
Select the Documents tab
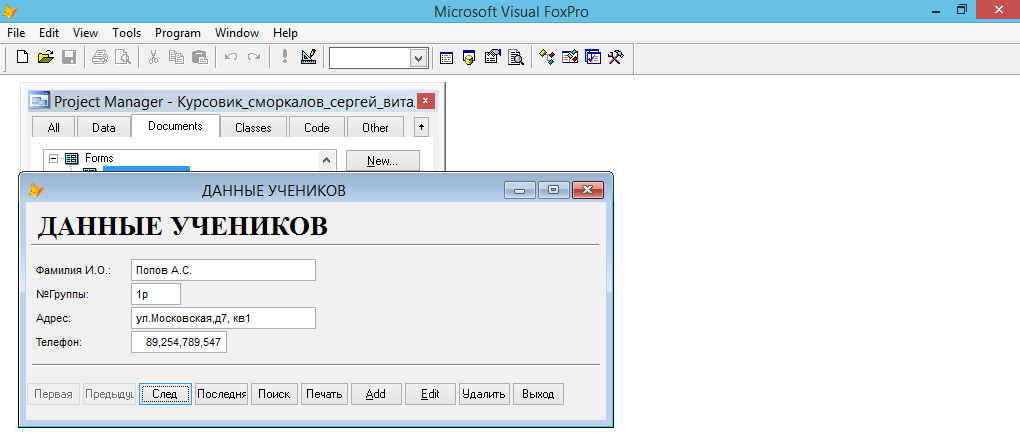[x=175, y=126]
